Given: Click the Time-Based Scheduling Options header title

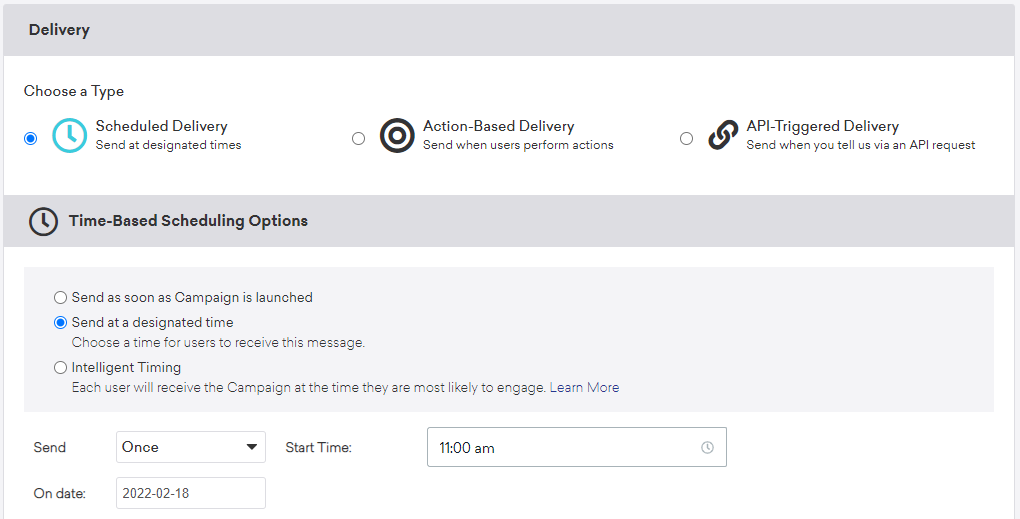Looking at the screenshot, I should point(188,221).
